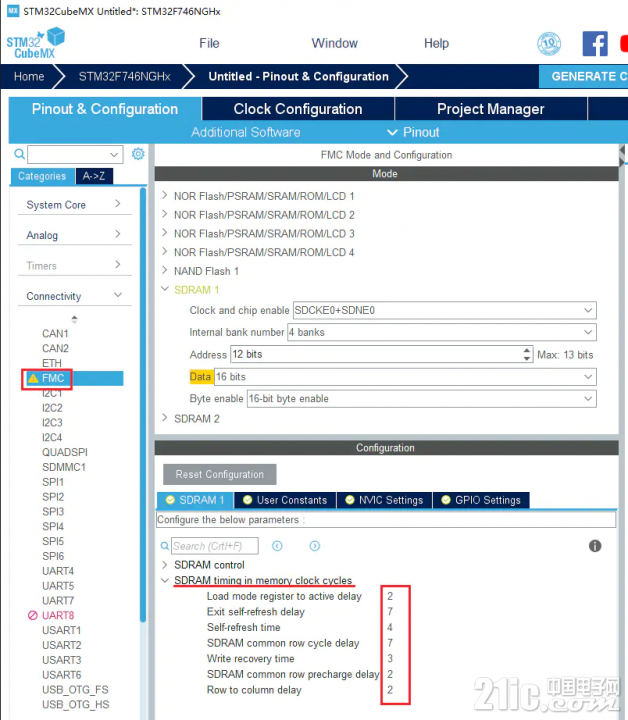Switch to the Project Manager tab
628x720 pixels.
[x=490, y=109]
